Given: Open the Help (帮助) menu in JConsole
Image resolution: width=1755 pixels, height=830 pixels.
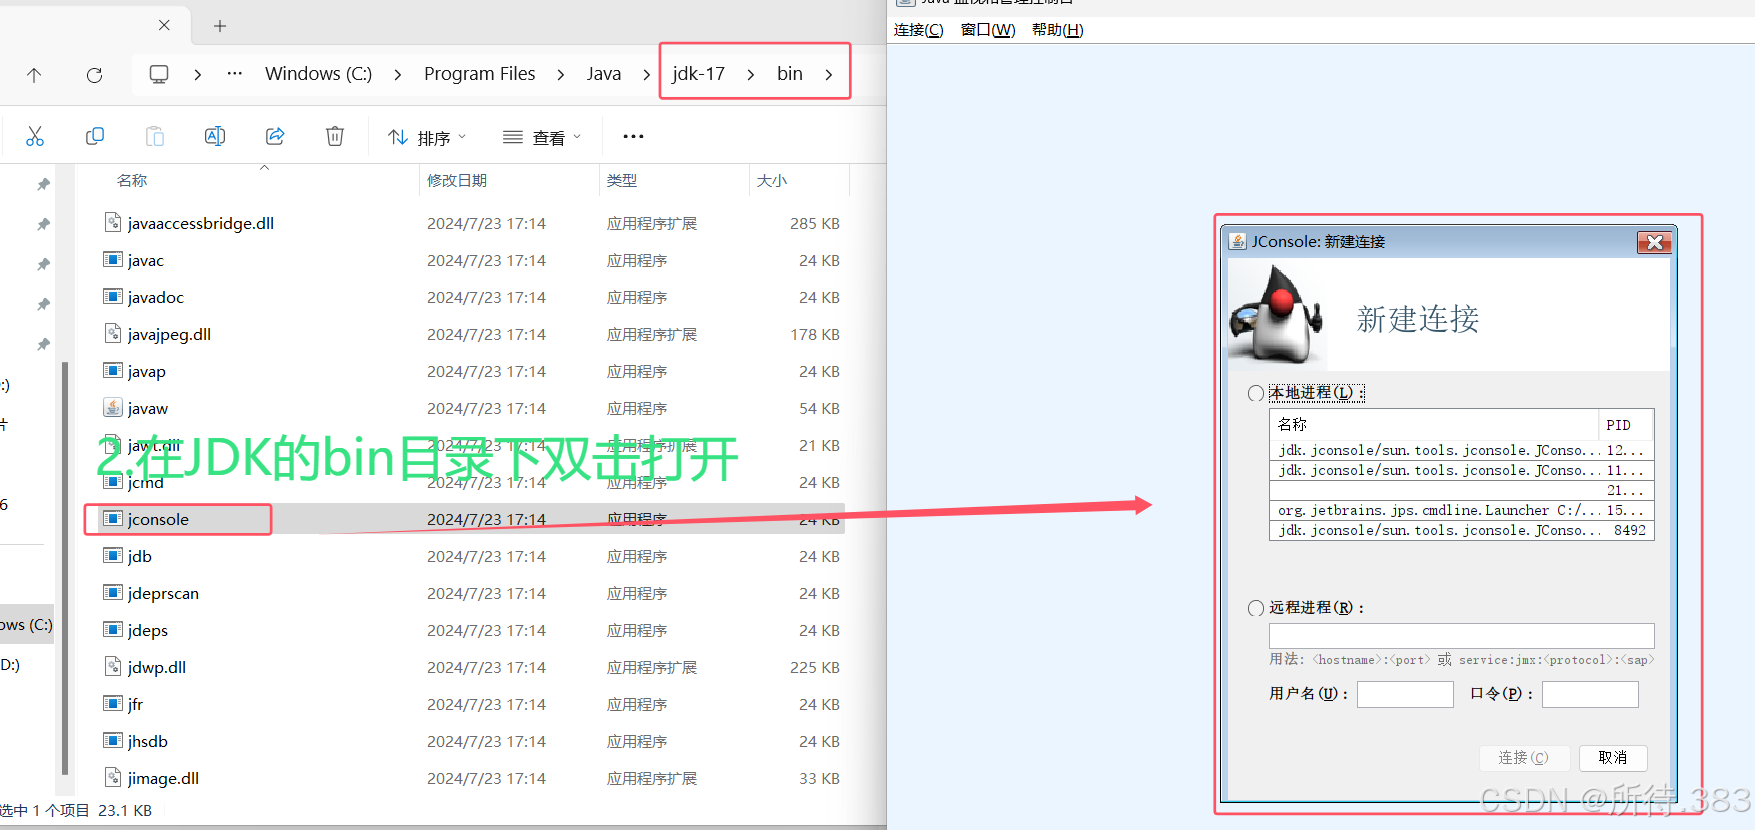Looking at the screenshot, I should point(1057,30).
